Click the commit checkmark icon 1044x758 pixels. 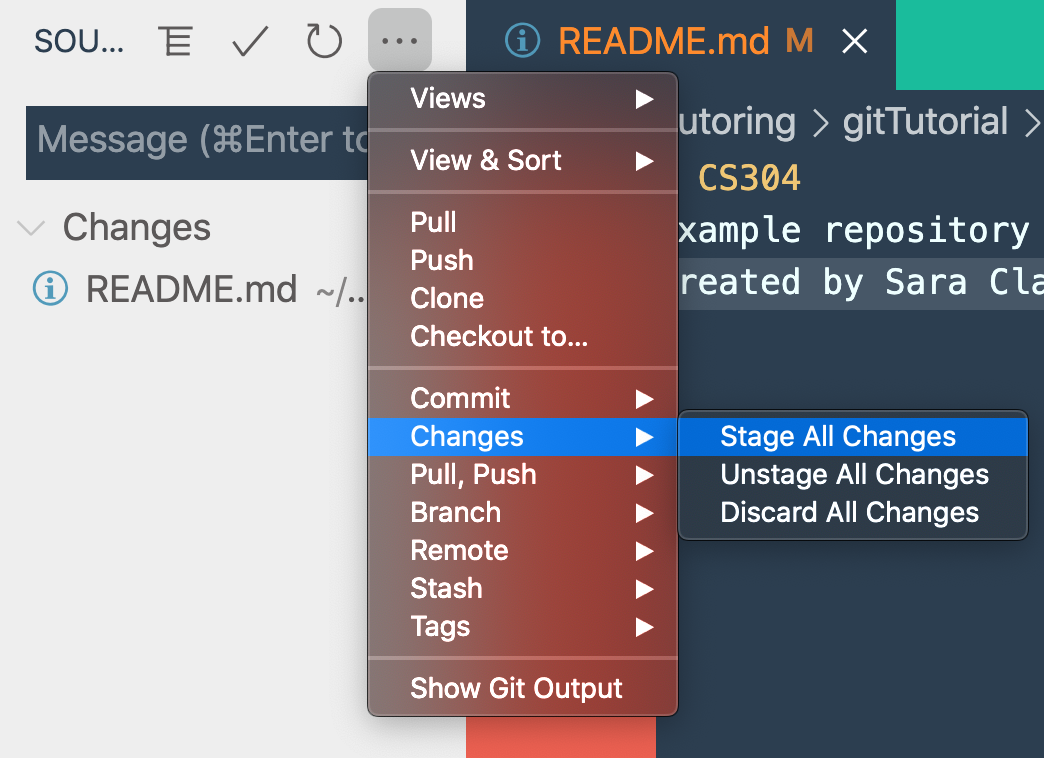tap(250, 41)
